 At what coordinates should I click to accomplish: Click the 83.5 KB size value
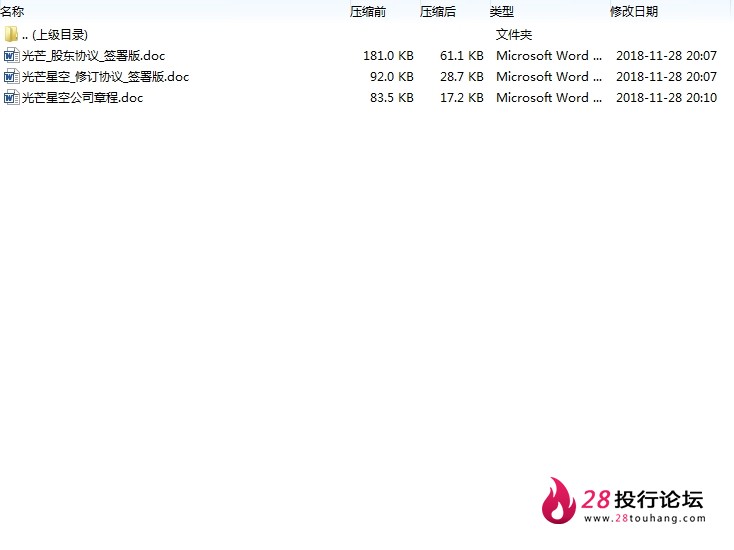pos(391,98)
